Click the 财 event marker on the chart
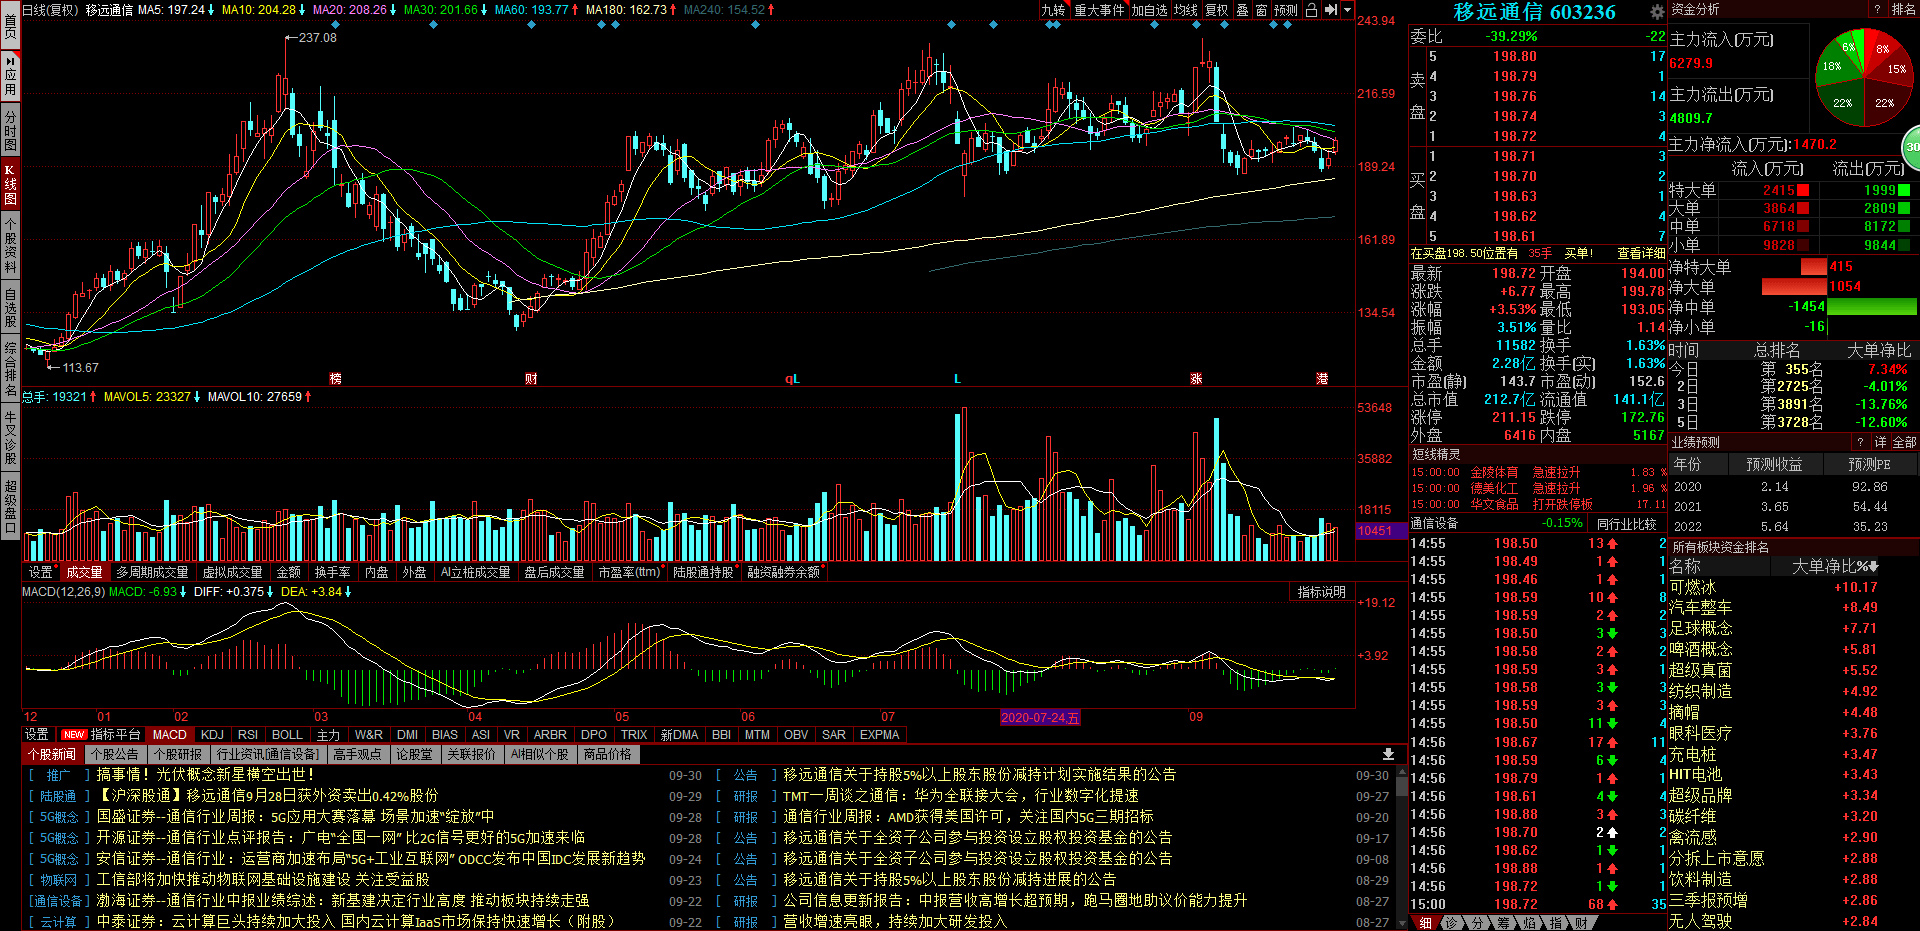This screenshot has height=931, width=1920. (x=531, y=379)
